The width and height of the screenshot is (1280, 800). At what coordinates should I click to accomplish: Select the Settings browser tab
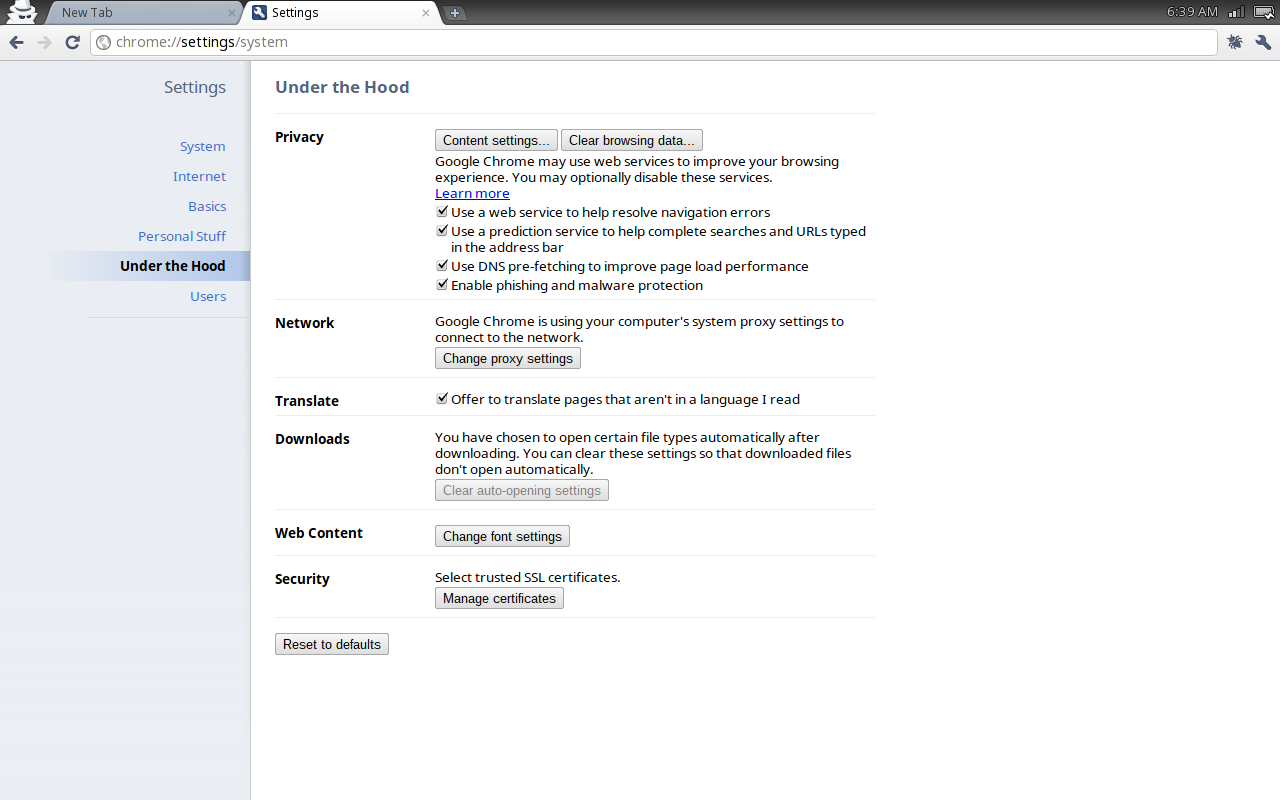pos(340,13)
